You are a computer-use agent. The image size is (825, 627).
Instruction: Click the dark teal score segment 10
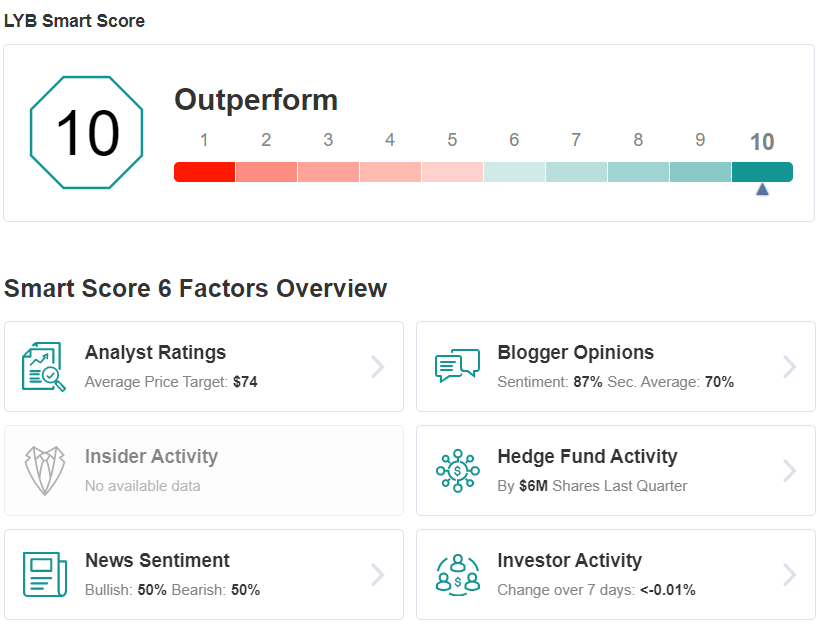tap(762, 172)
